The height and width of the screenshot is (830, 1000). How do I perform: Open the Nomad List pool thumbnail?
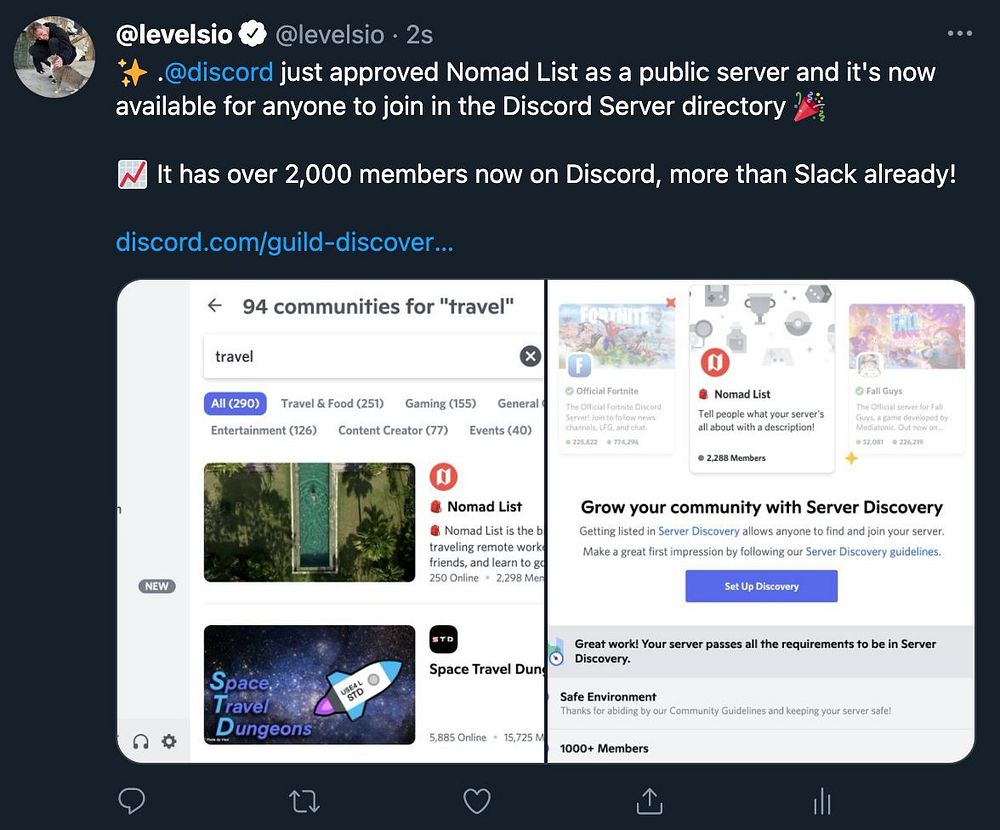[x=309, y=522]
